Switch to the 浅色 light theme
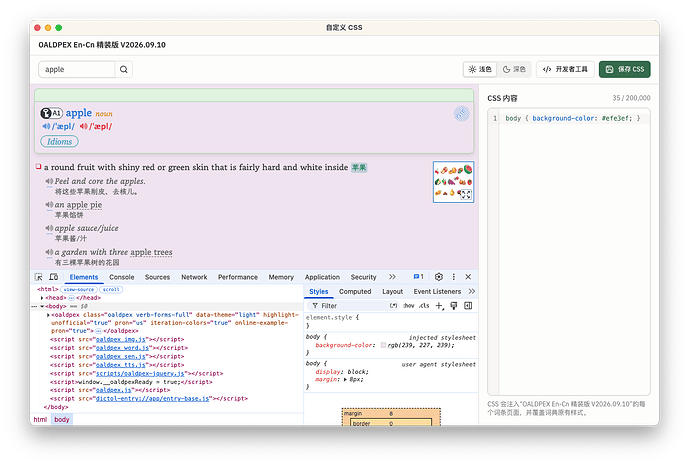The image size is (689, 465). point(479,69)
